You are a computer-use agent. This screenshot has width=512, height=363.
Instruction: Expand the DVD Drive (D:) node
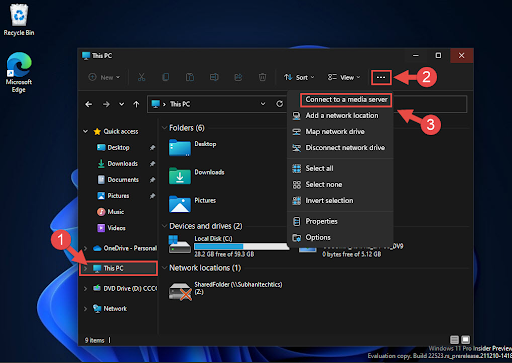86,289
